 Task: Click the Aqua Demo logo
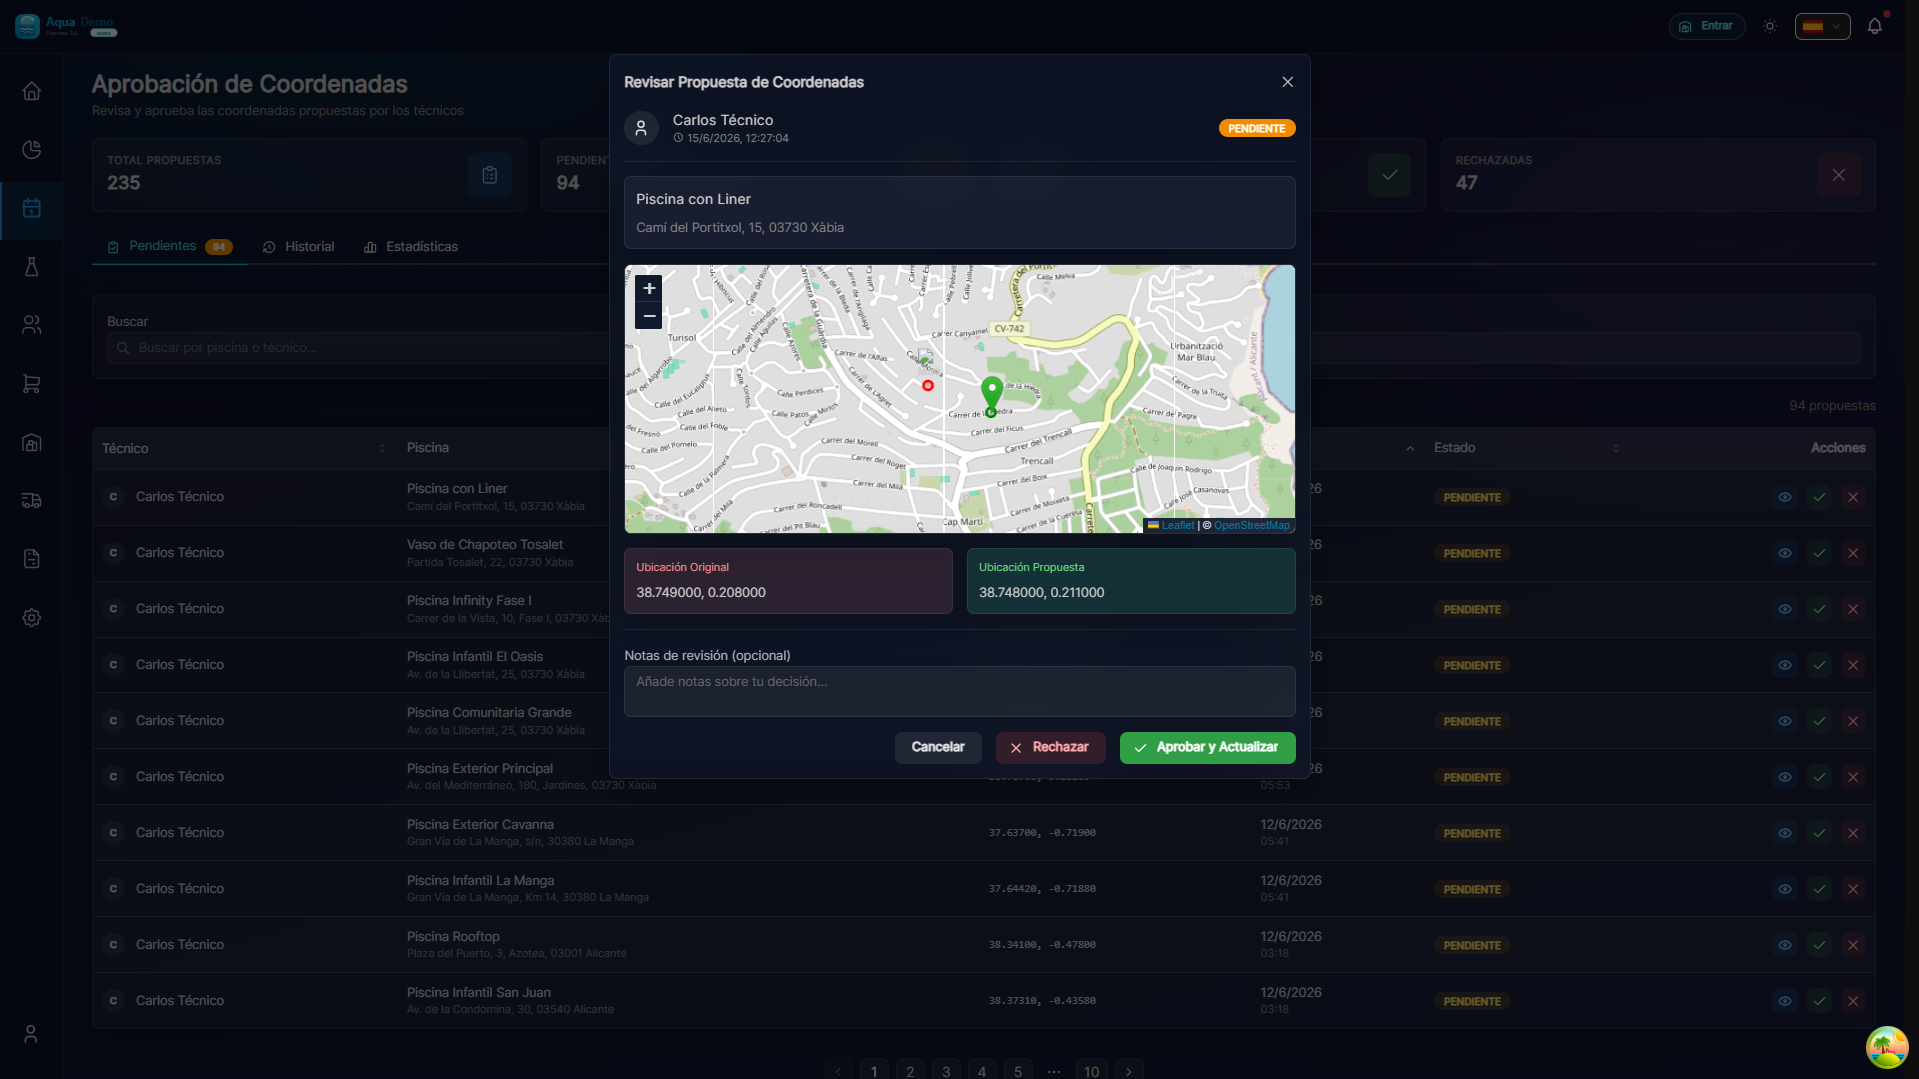tap(66, 26)
